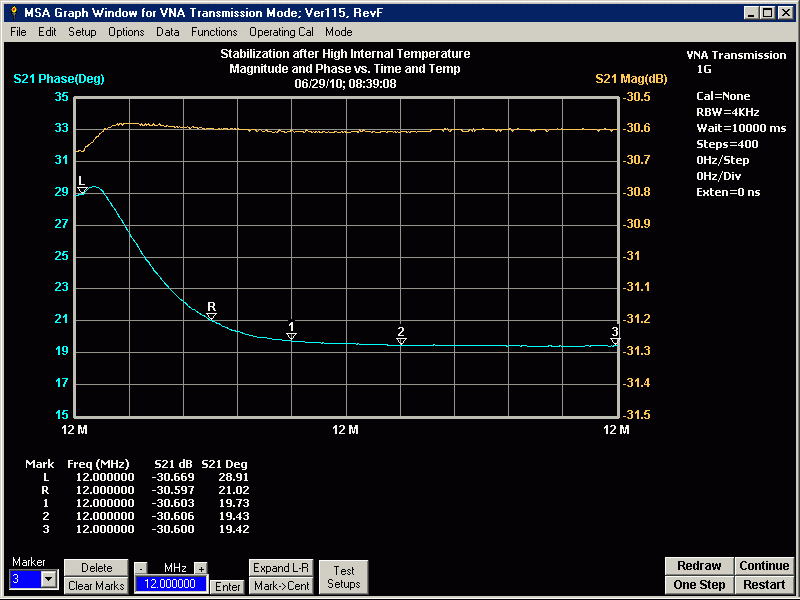Select marker L triangle on phase trace
800x600 pixels.
(x=82, y=191)
